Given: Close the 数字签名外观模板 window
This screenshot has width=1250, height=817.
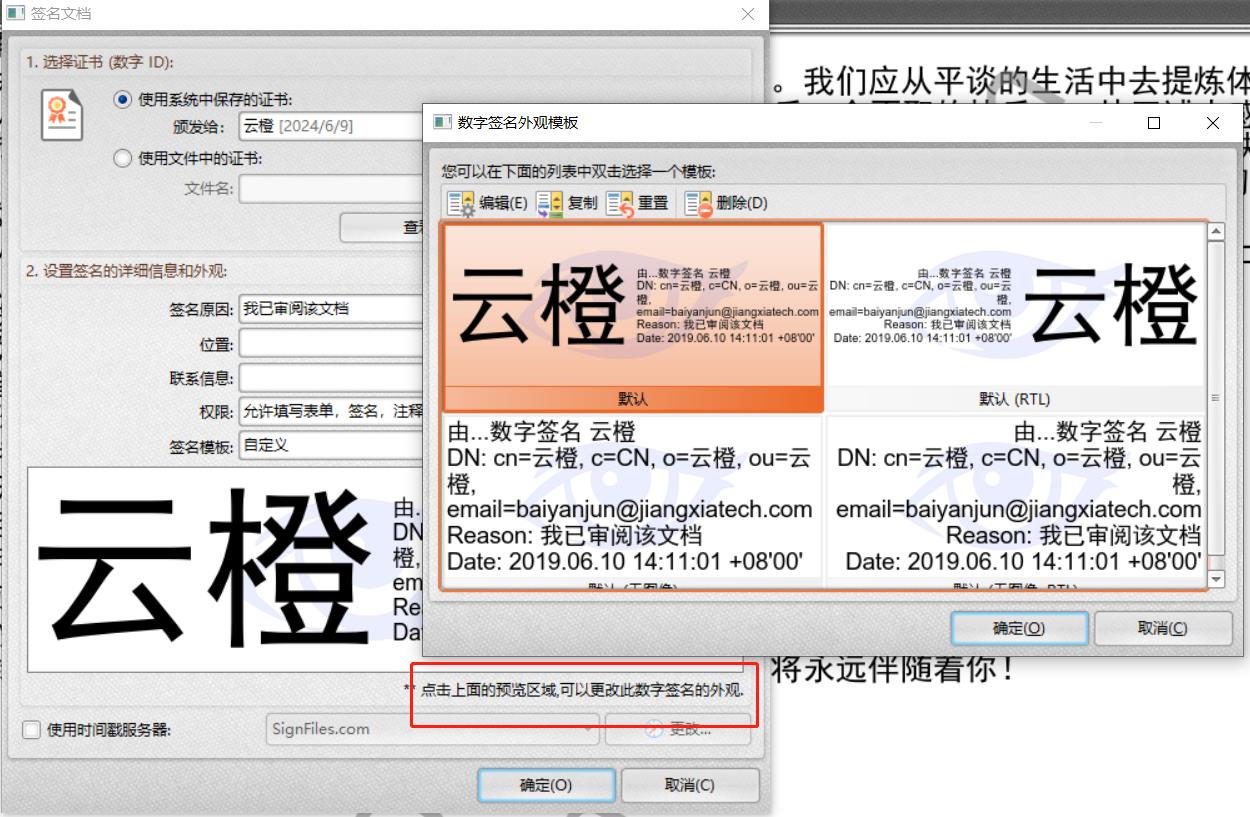Looking at the screenshot, I should tap(1213, 123).
